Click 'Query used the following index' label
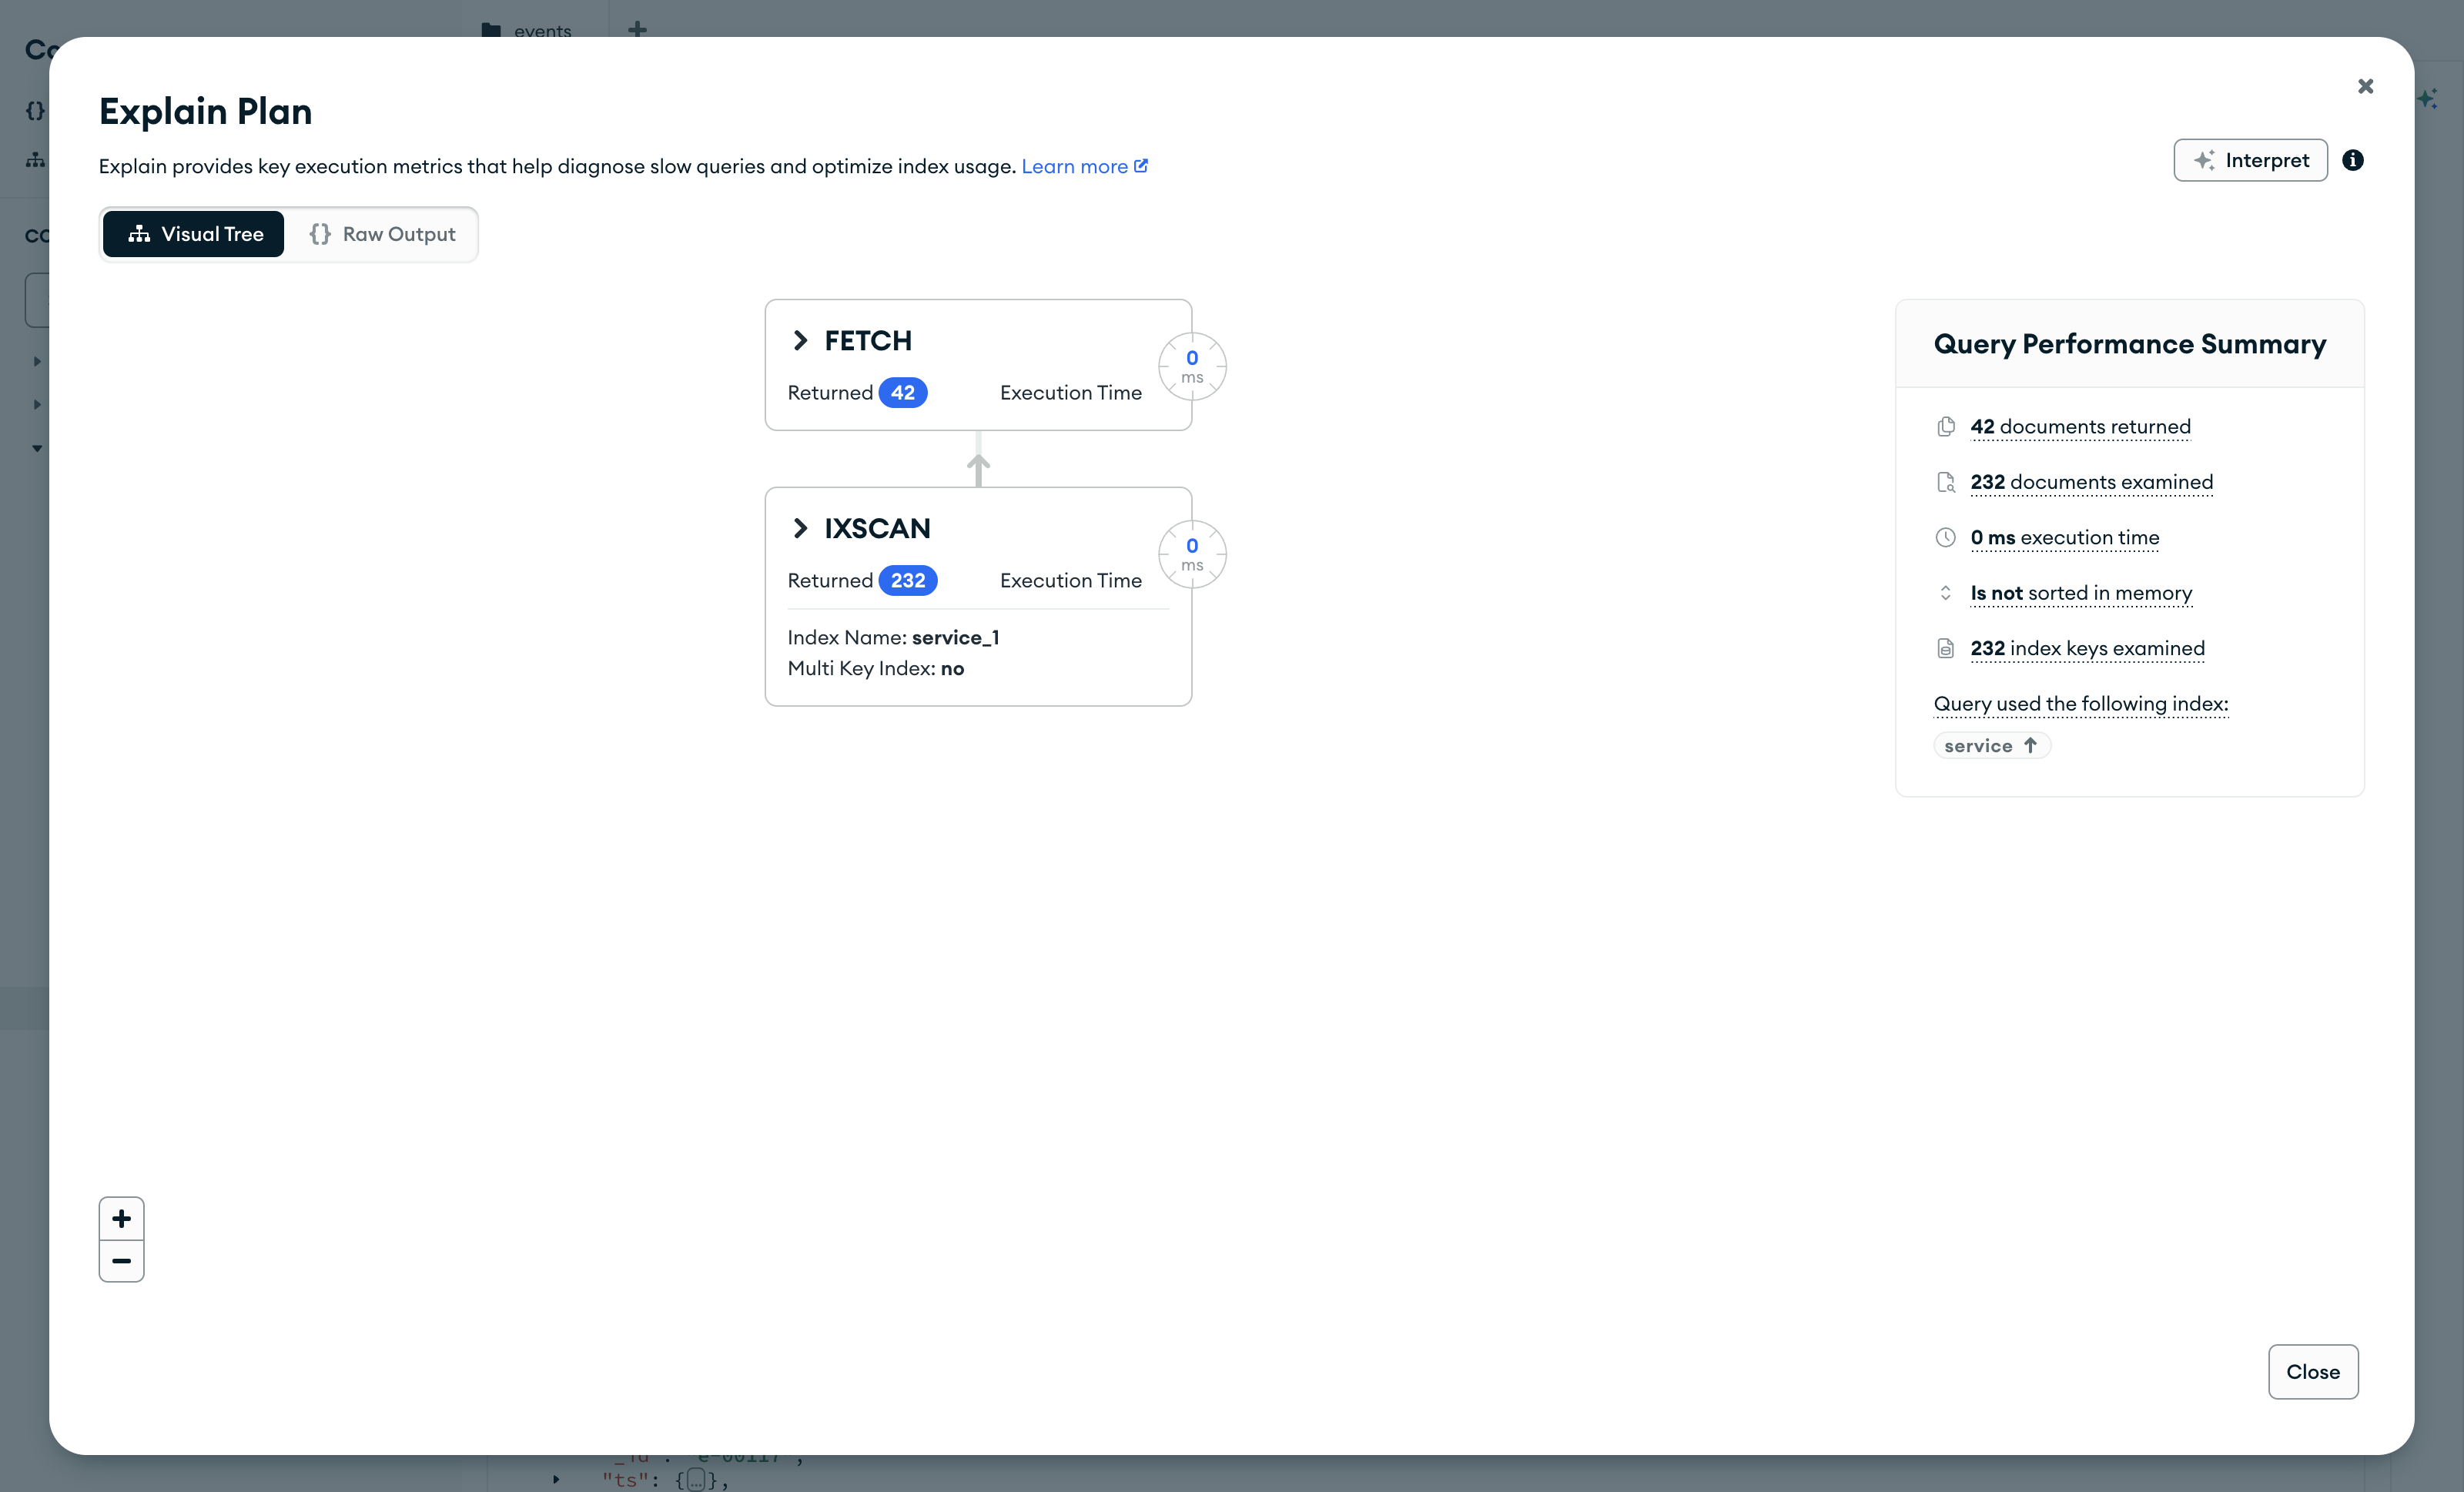The image size is (2464, 1492). click(2081, 704)
